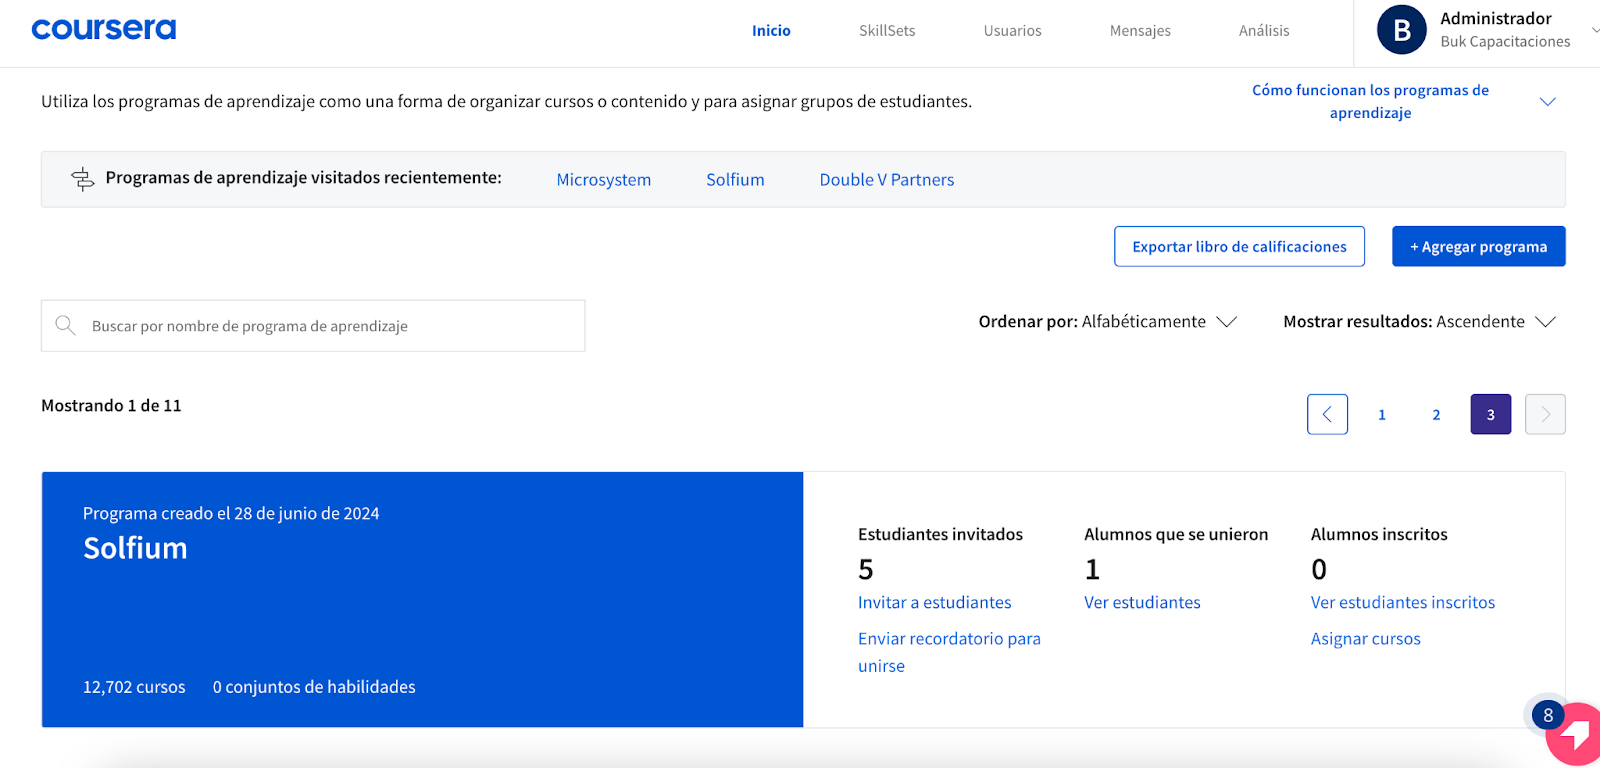Click Exportar libro de calificaciones

tap(1239, 247)
